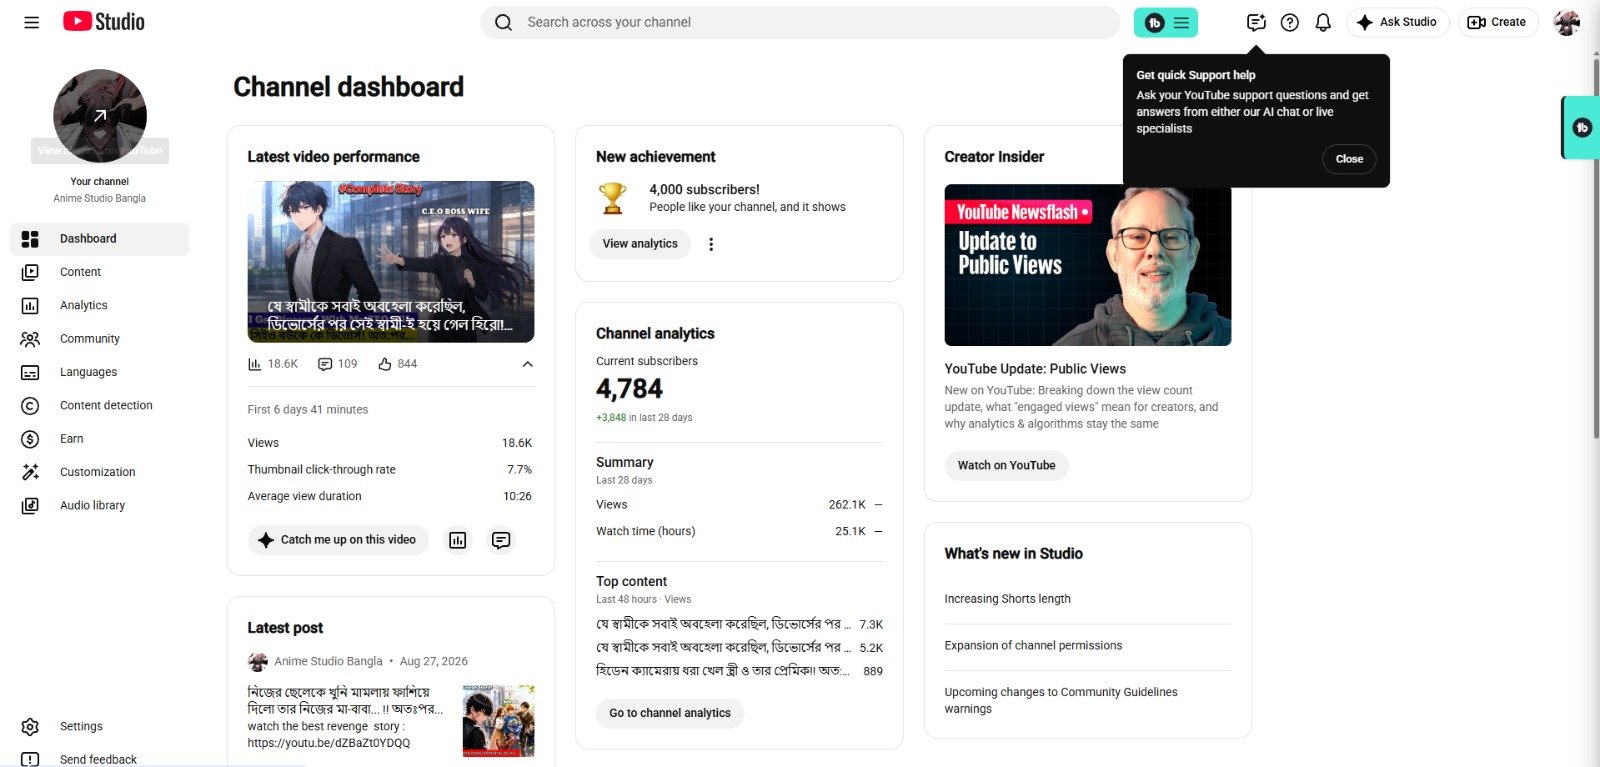Click Anime Studio Bangla post author name

coord(328,662)
